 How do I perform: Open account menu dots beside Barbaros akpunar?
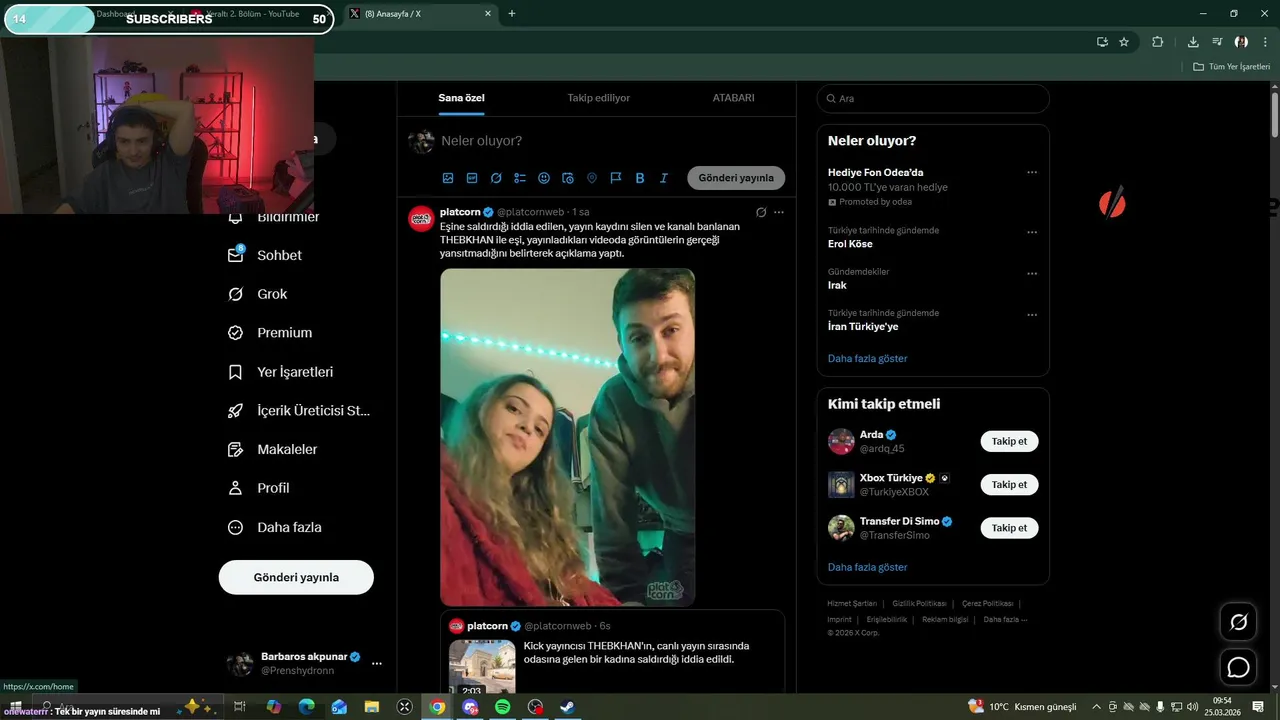pos(377,663)
